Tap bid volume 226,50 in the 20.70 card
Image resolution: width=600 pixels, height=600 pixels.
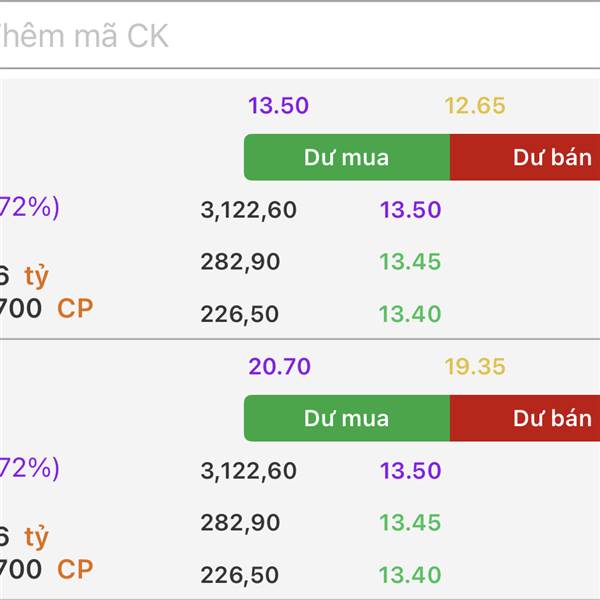(x=240, y=575)
